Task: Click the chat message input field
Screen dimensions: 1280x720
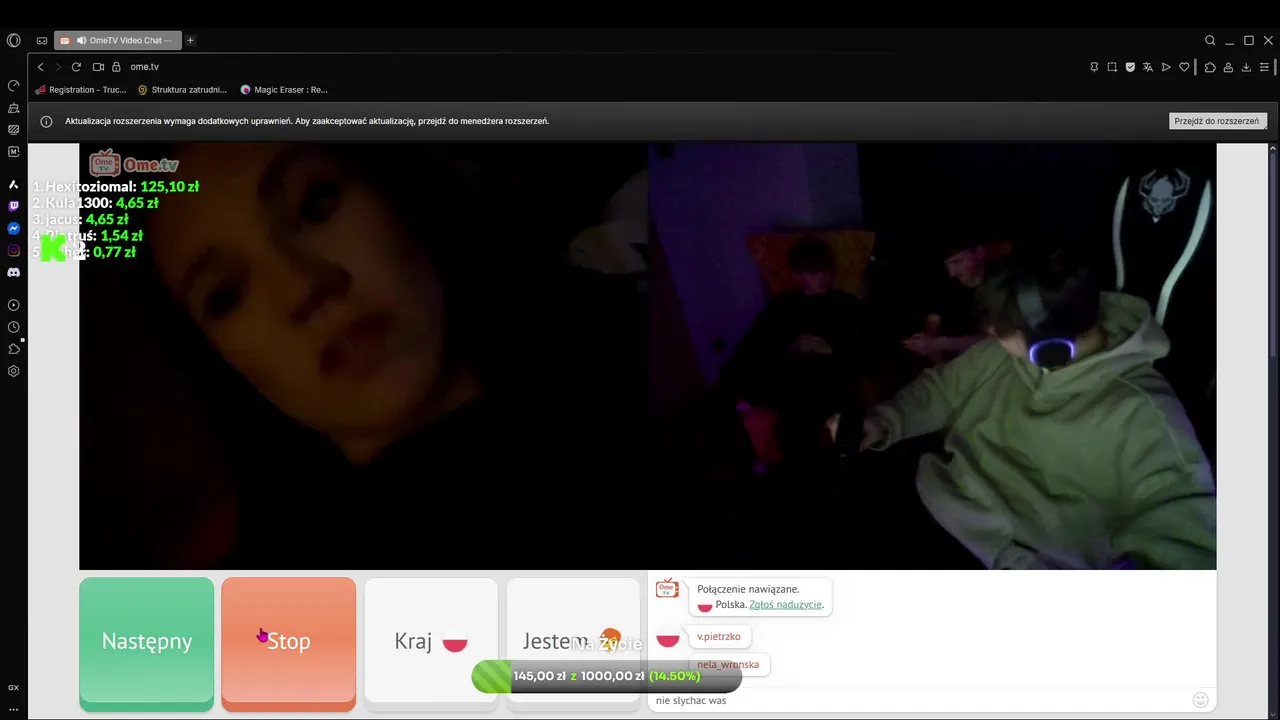Action: coord(920,700)
